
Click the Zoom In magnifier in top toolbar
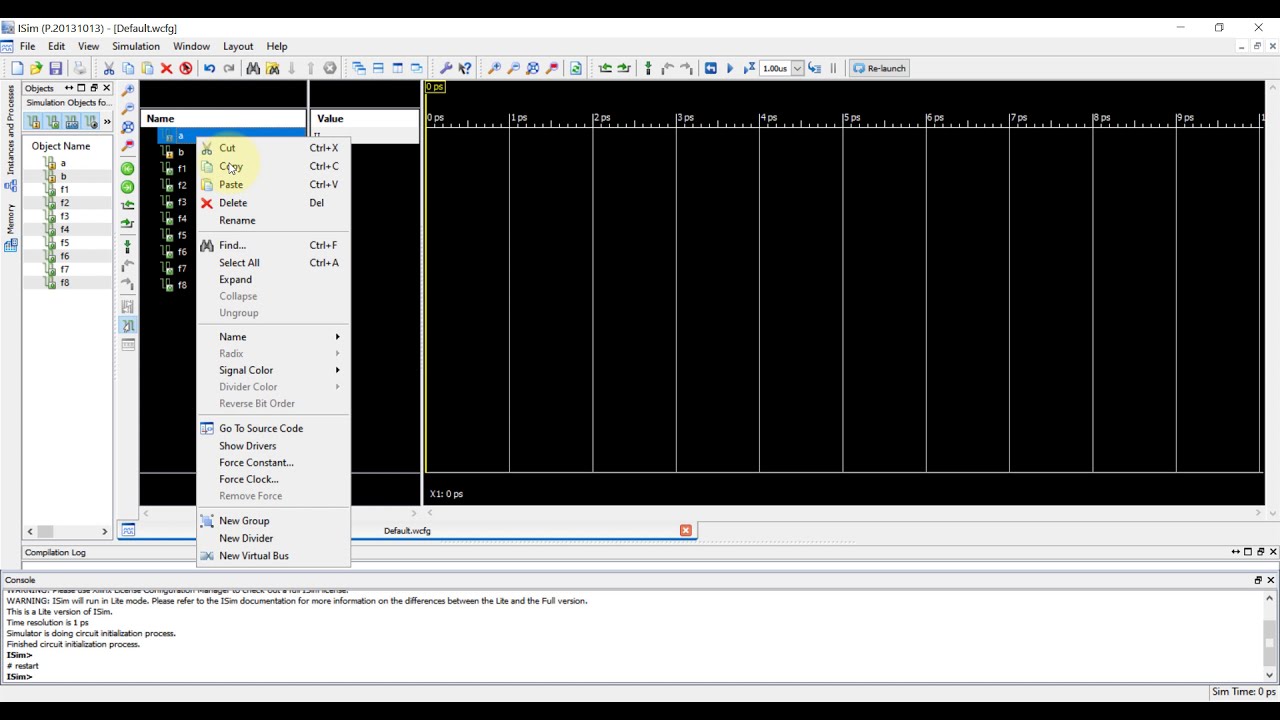[494, 68]
